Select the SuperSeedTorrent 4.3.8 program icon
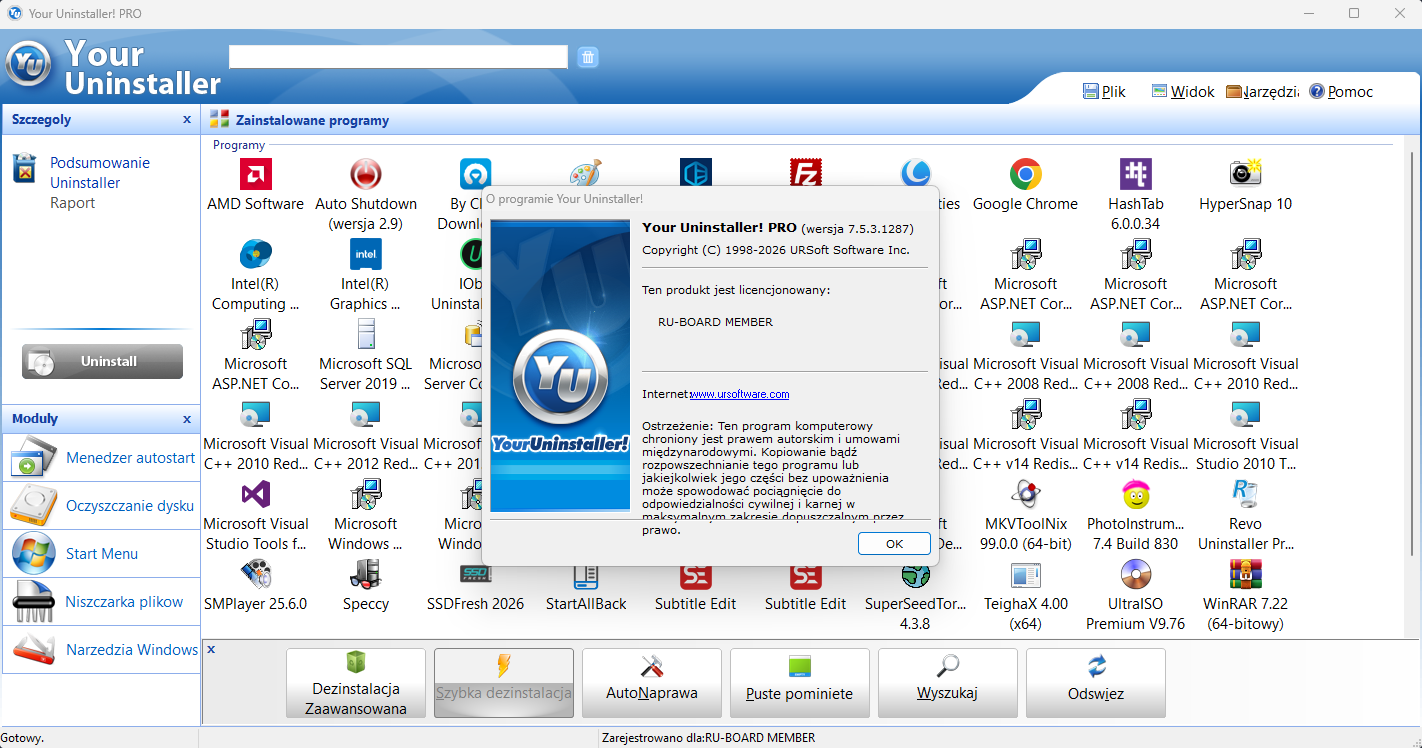Image resolution: width=1422 pixels, height=748 pixels. tap(915, 574)
